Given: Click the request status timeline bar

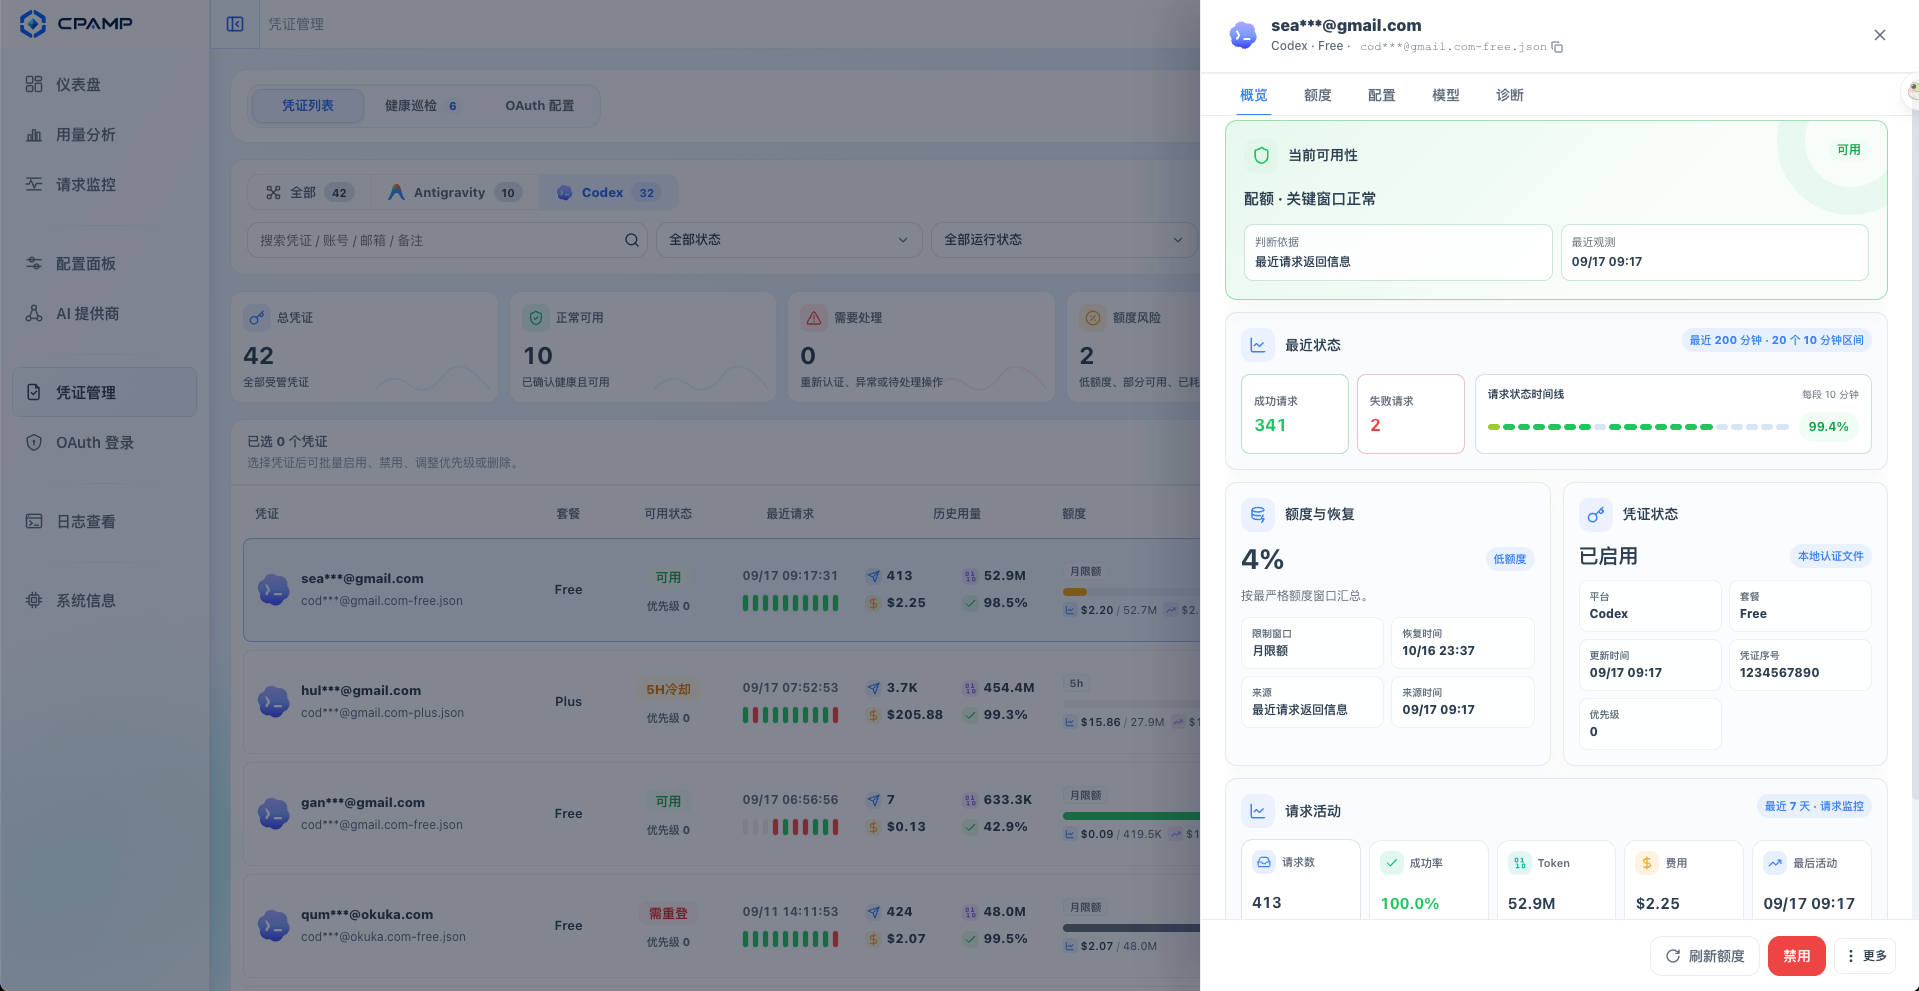Looking at the screenshot, I should [1638, 427].
